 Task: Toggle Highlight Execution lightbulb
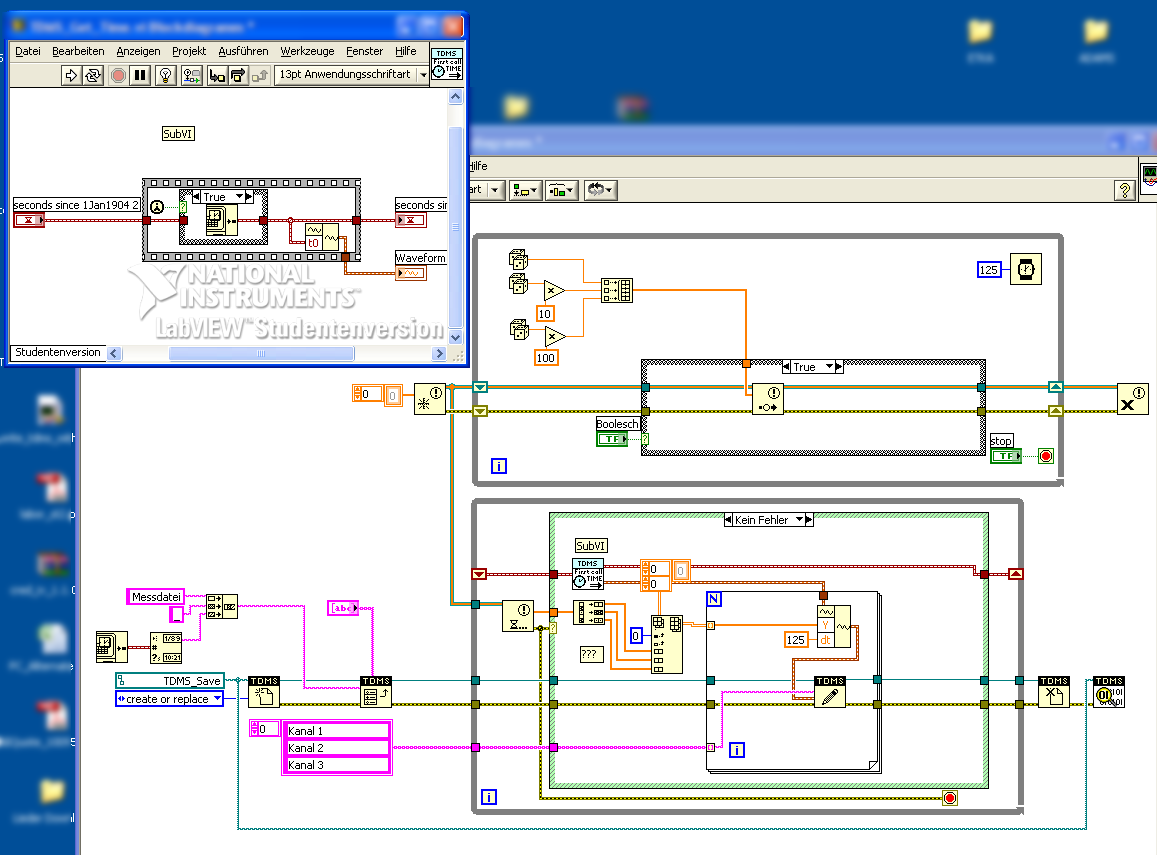[166, 75]
